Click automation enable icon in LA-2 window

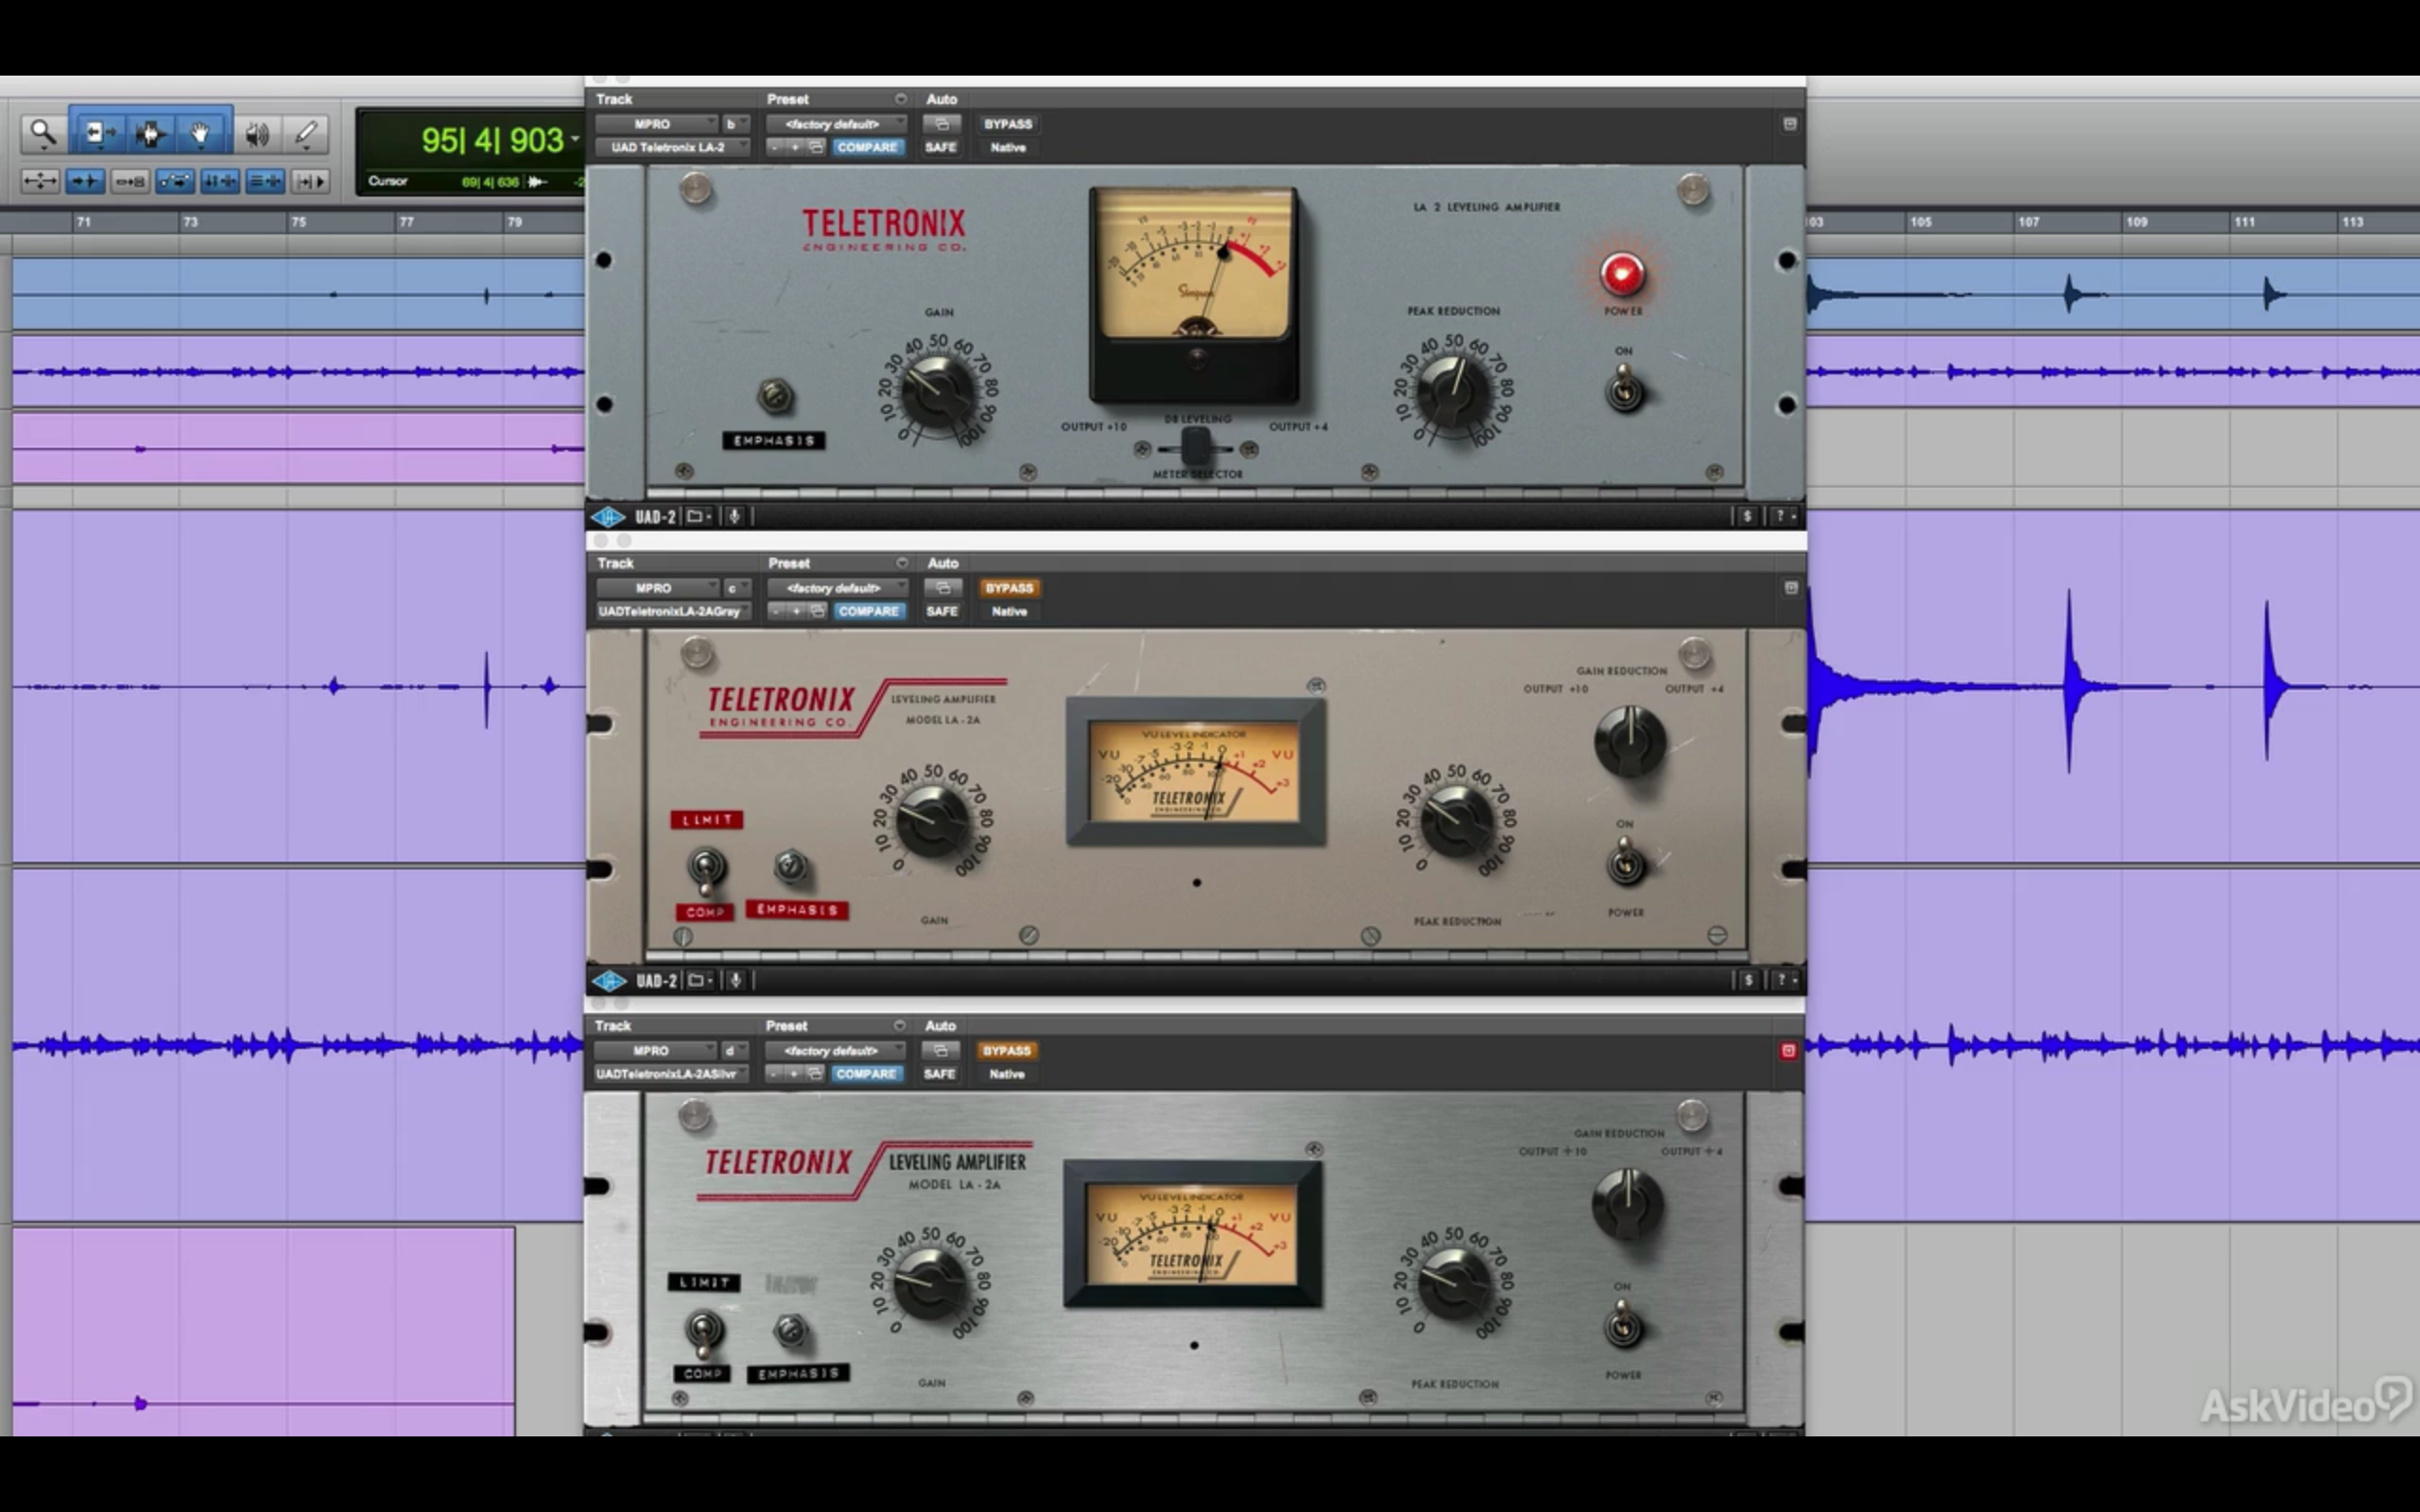[941, 124]
